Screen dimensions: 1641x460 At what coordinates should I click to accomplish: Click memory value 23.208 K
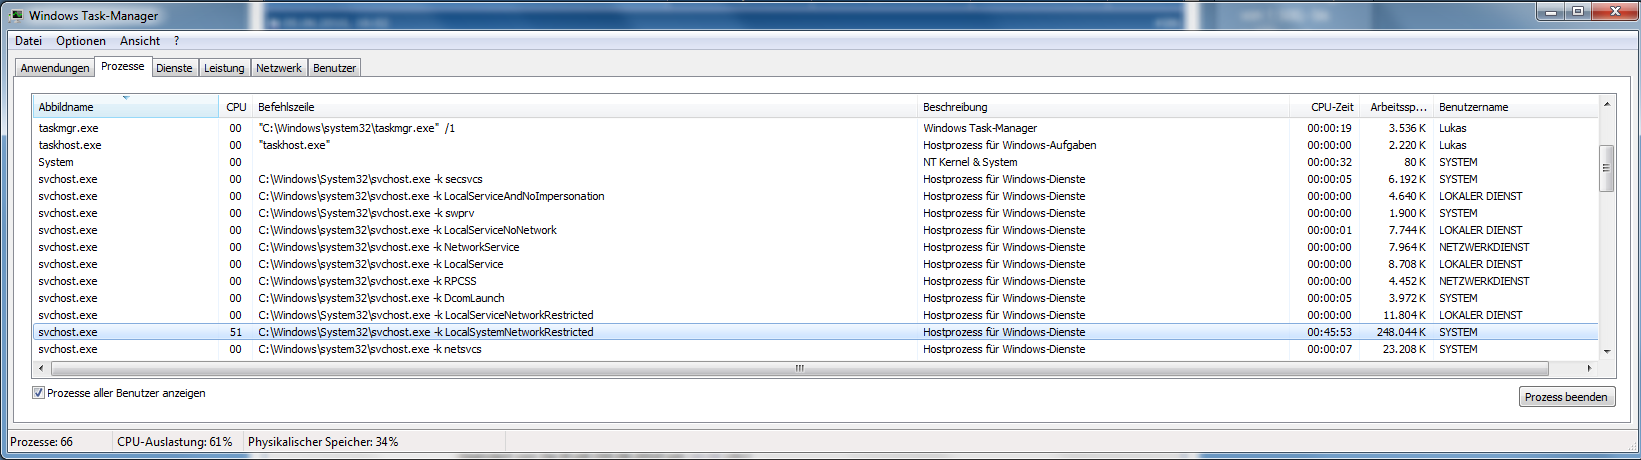(1404, 349)
